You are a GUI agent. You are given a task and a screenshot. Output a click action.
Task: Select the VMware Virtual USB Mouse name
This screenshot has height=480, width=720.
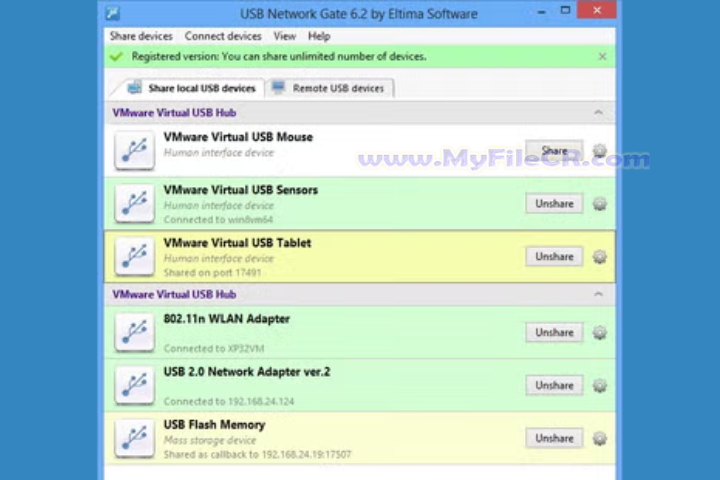[238, 137]
